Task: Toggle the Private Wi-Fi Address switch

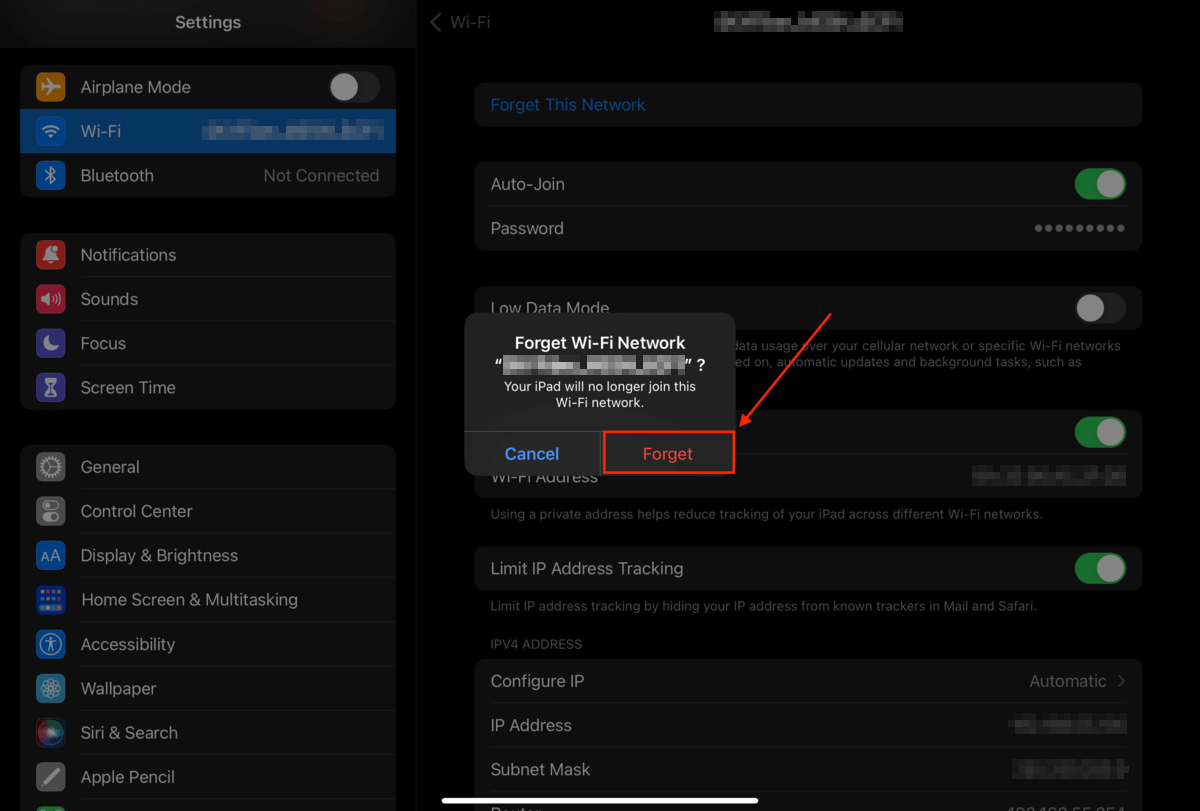Action: (1100, 432)
